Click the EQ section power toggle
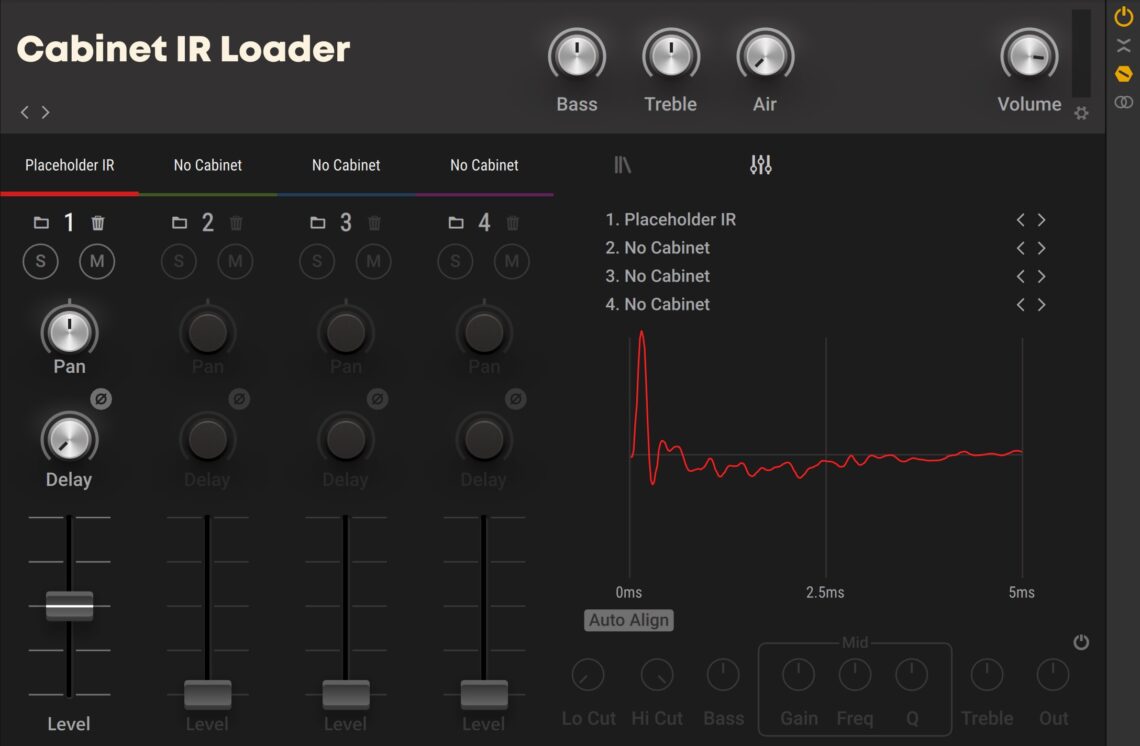Viewport: 1140px width, 746px height. [x=1081, y=641]
